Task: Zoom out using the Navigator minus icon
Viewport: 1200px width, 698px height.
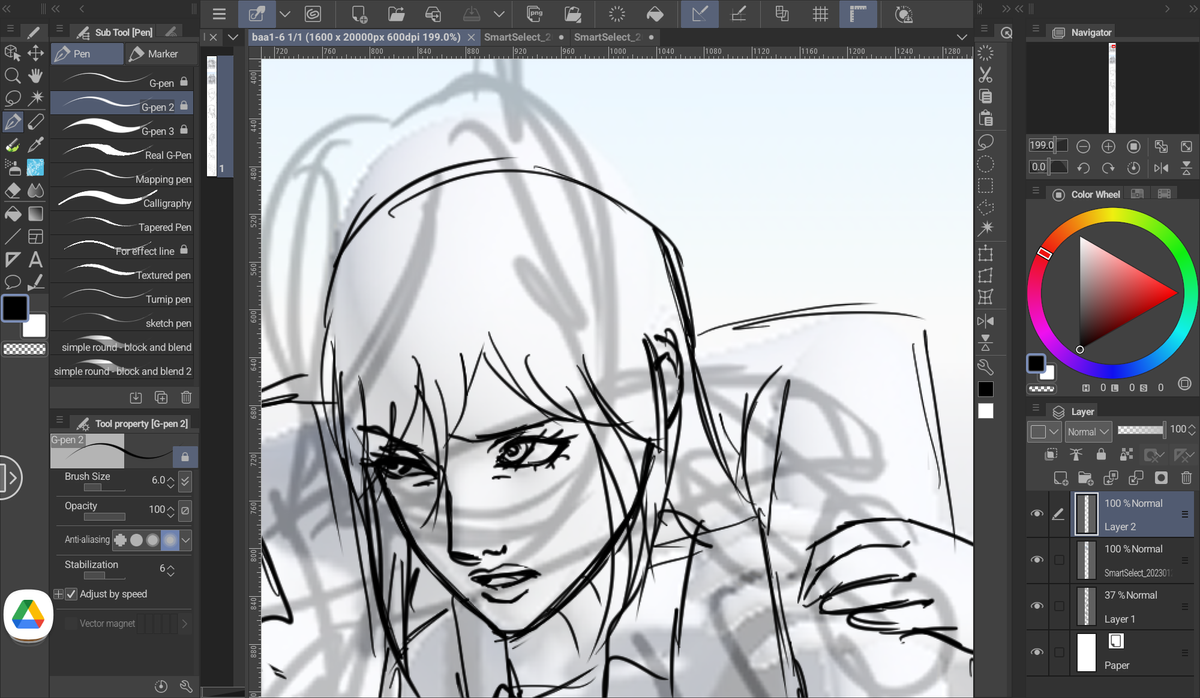Action: pyautogui.click(x=1082, y=146)
